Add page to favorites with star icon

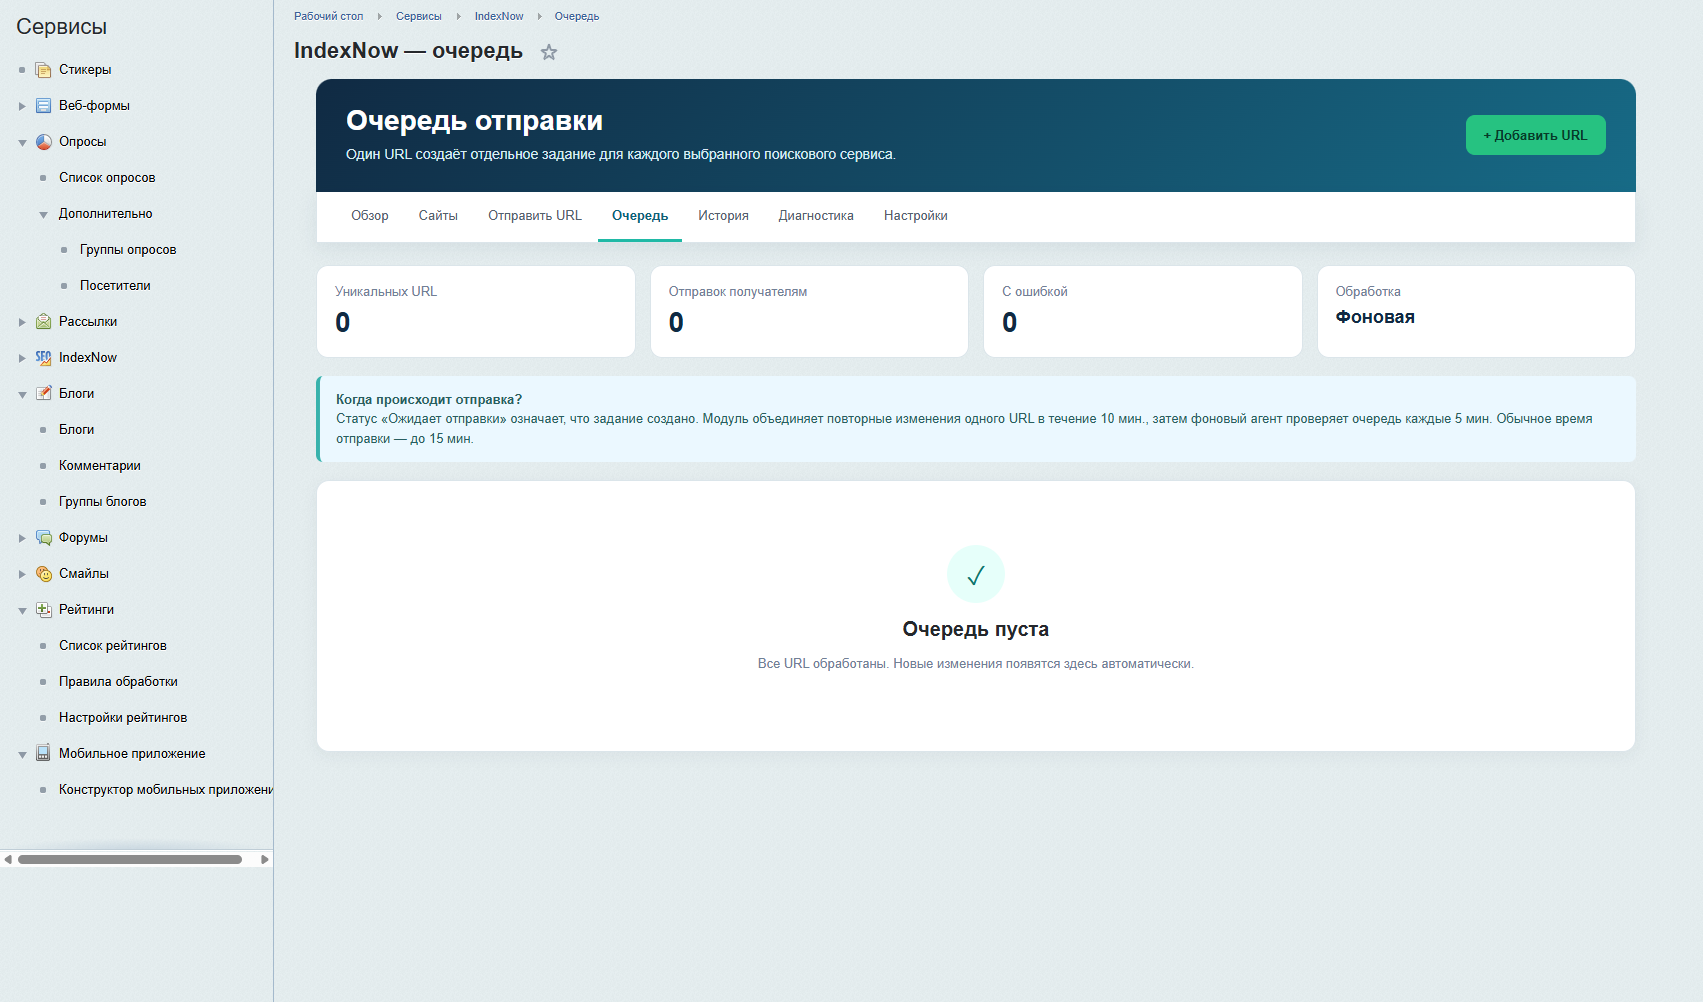coord(549,52)
